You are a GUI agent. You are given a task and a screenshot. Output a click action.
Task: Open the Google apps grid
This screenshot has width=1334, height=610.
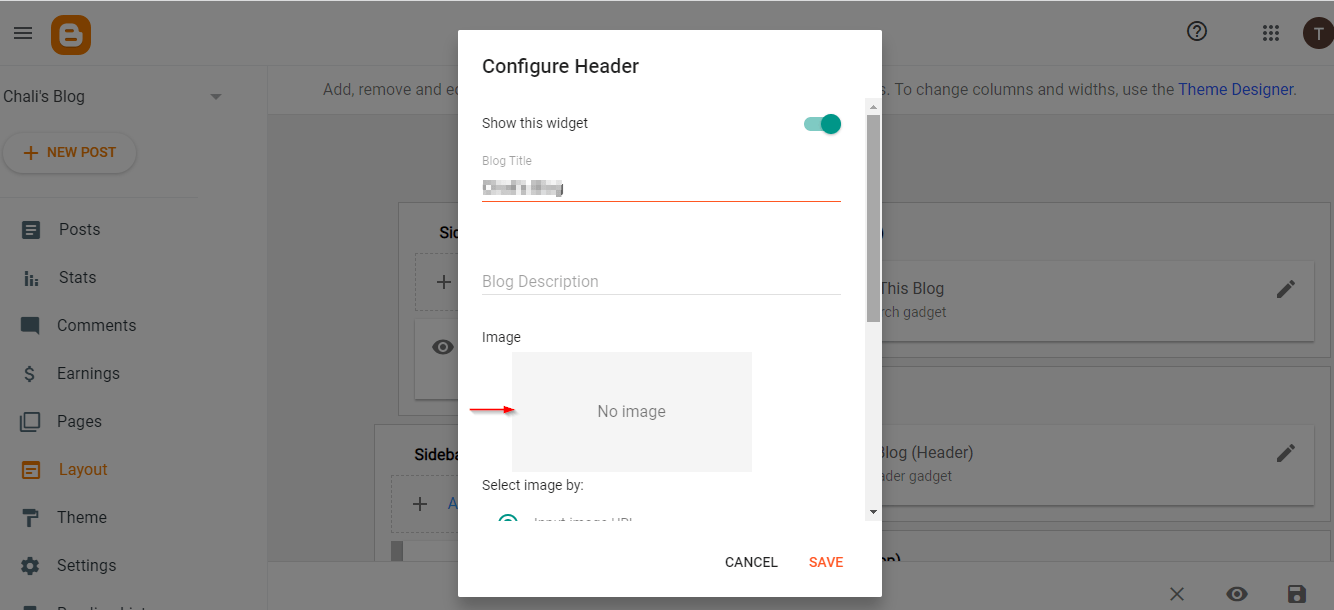coord(1271,33)
